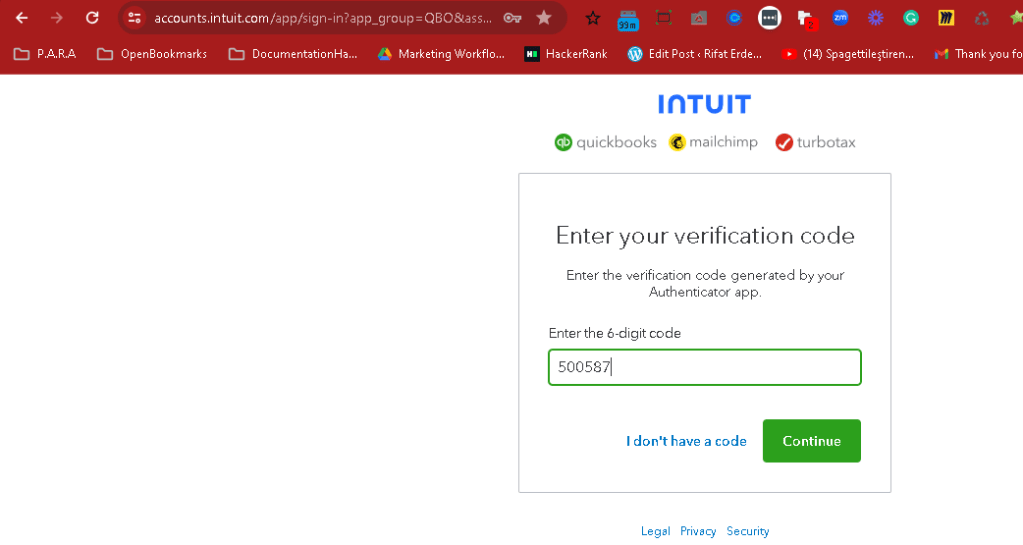Open the Privacy footer link
The height and width of the screenshot is (545, 1023).
[x=698, y=531]
